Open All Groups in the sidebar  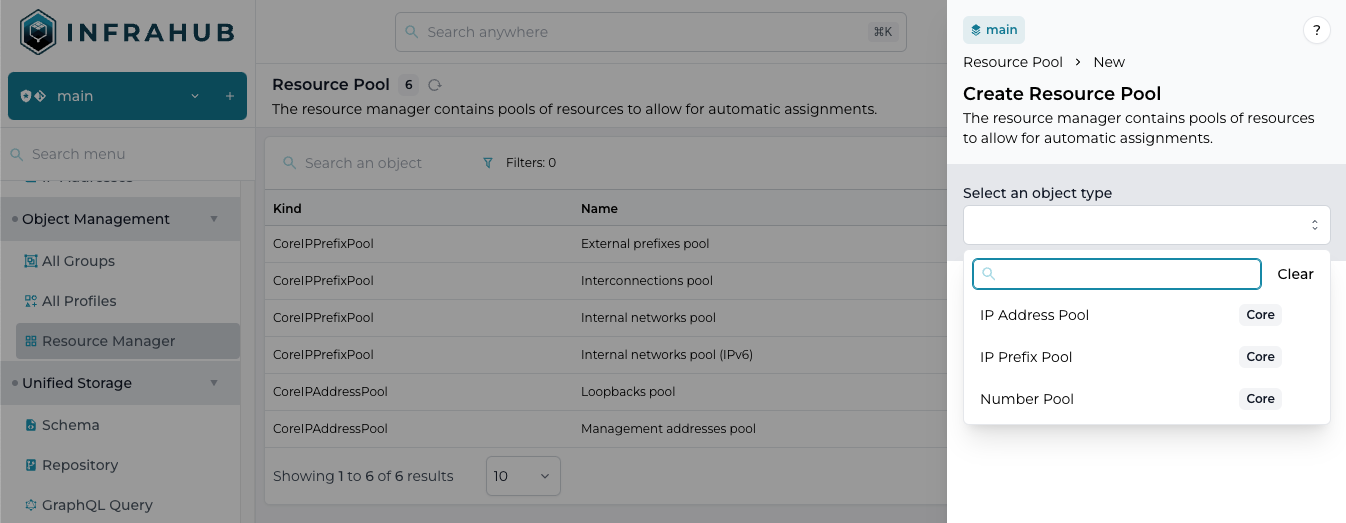[78, 261]
